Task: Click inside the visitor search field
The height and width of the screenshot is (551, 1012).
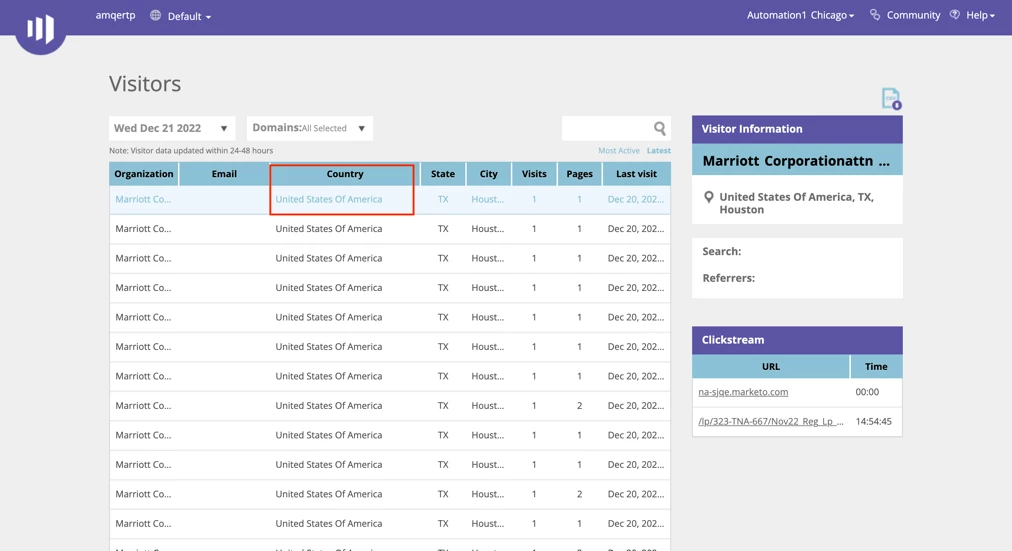Action: pyautogui.click(x=607, y=128)
